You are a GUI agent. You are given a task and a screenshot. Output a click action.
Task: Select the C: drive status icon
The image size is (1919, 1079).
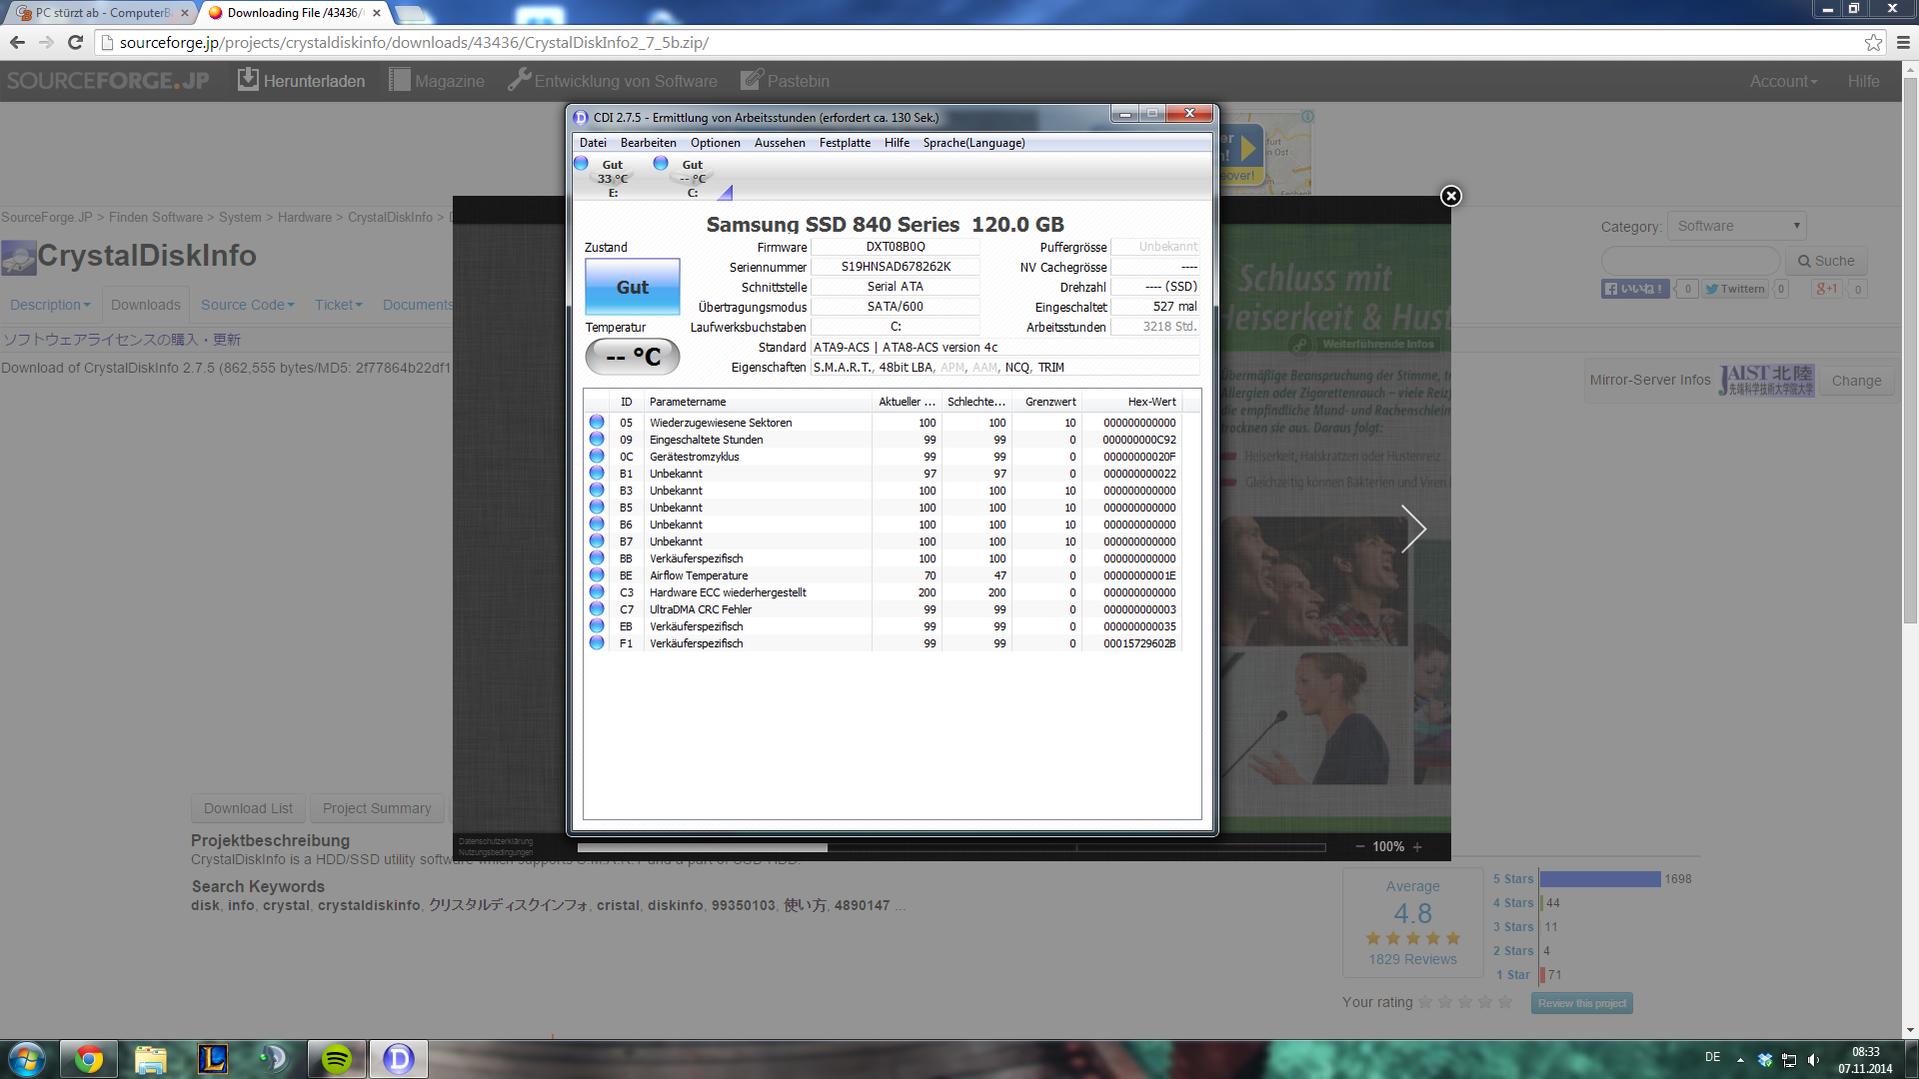pyautogui.click(x=686, y=177)
